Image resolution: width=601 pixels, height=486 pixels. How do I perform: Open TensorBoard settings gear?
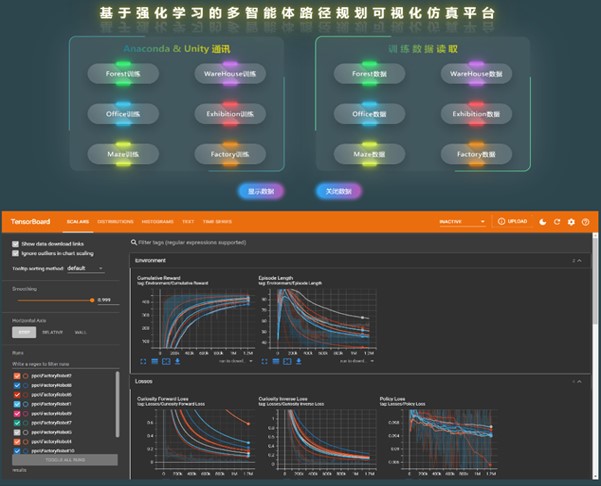571,222
